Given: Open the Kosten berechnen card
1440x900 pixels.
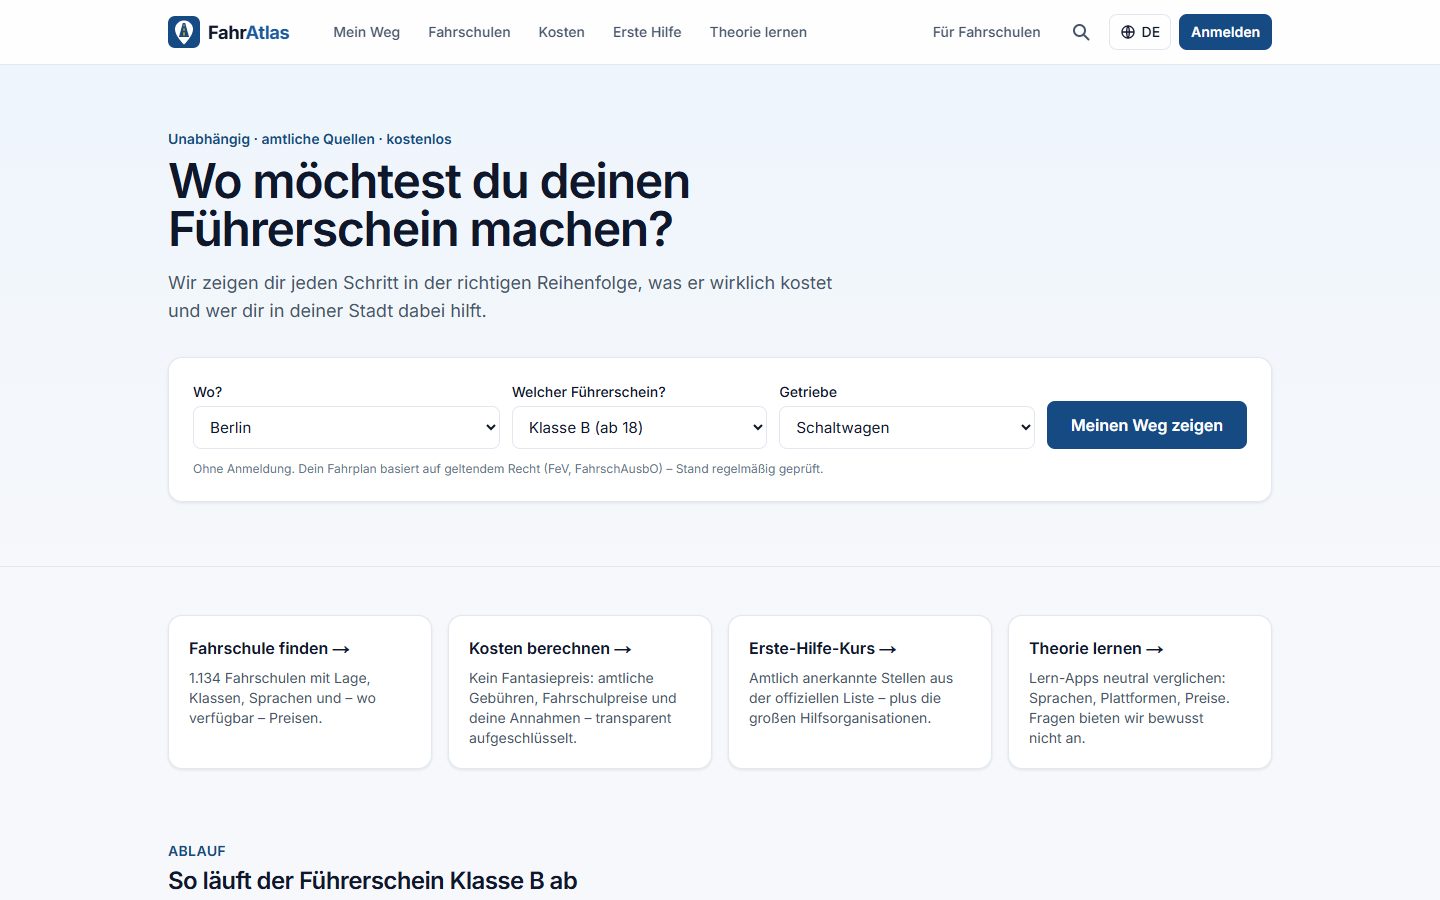Looking at the screenshot, I should (580, 692).
